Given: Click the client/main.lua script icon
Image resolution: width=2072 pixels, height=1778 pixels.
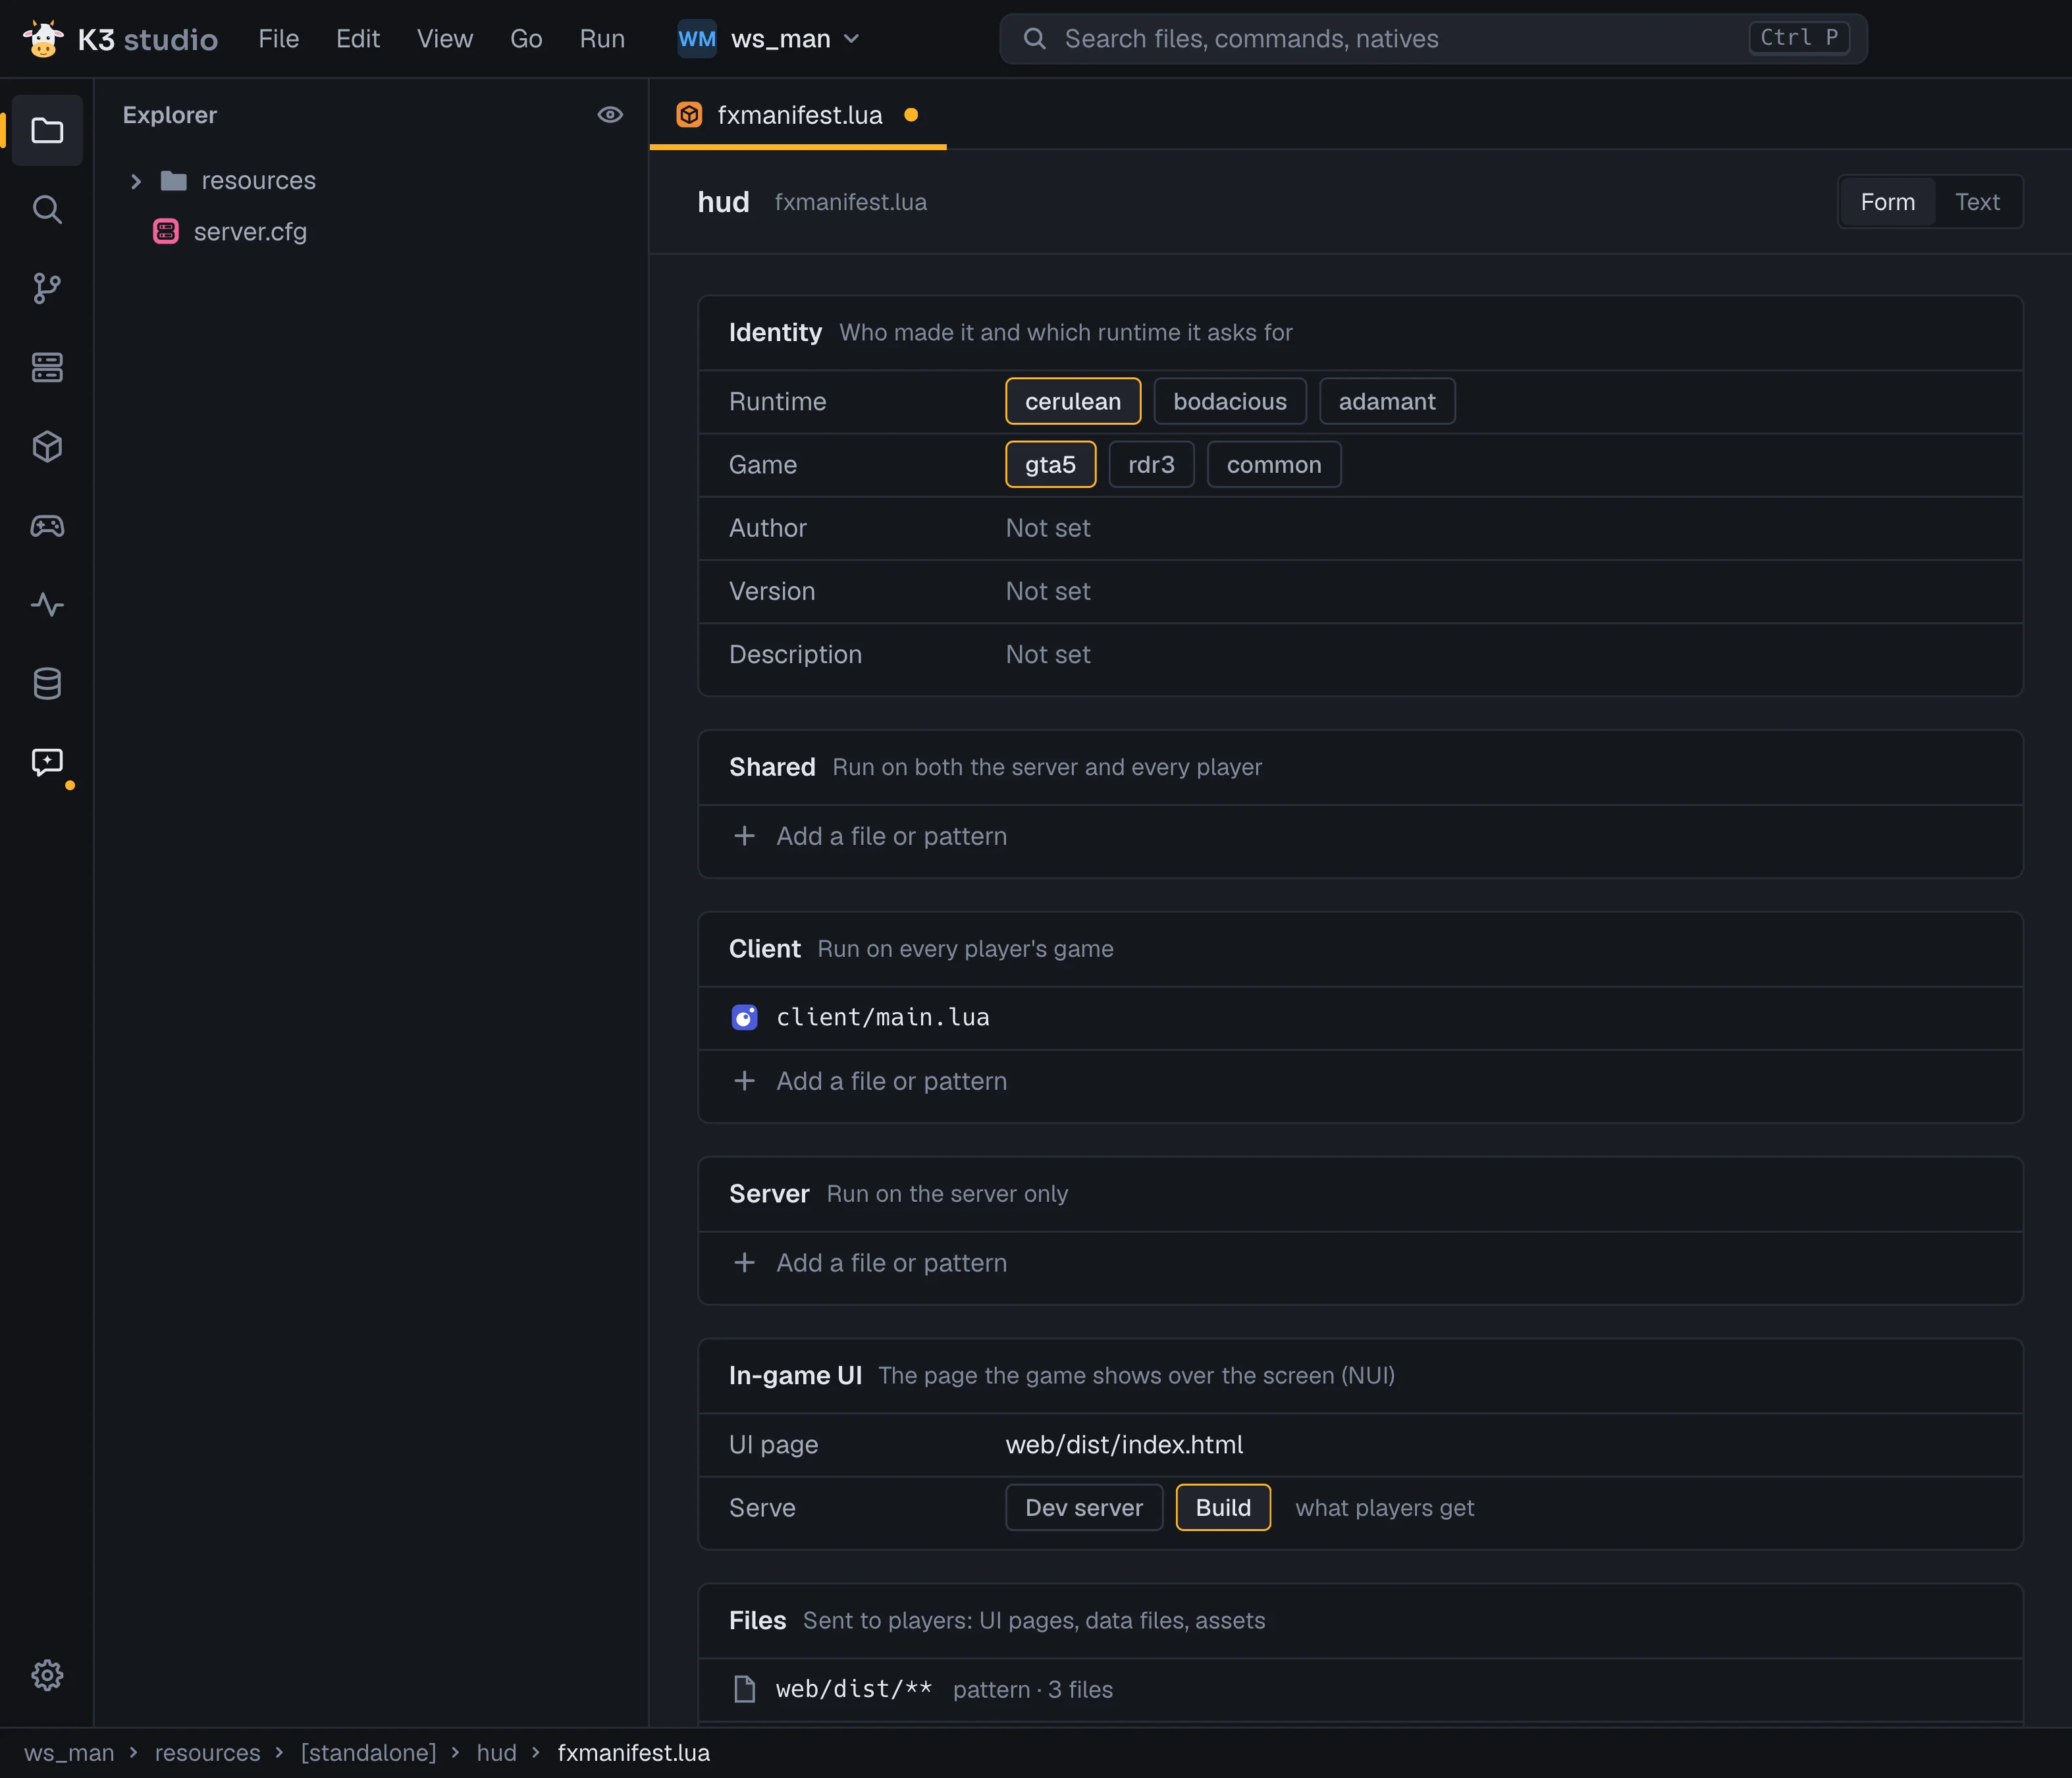Looking at the screenshot, I should click(x=744, y=1017).
